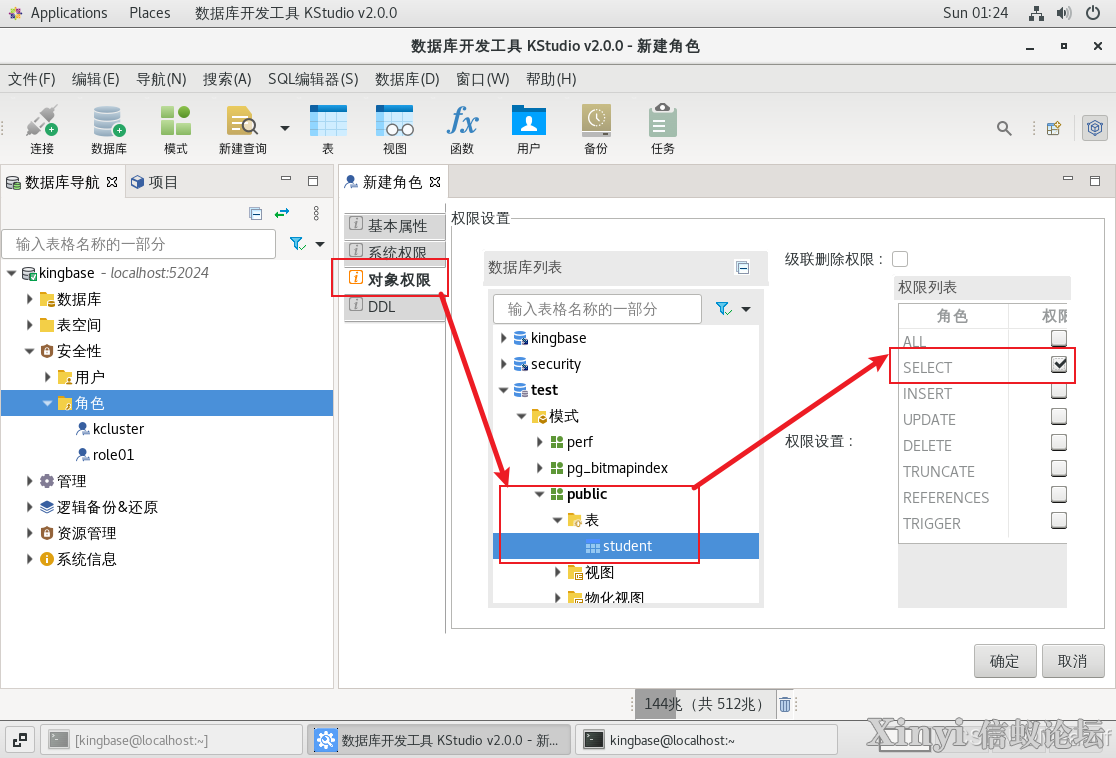Viewport: 1116px width, 758px height.
Task: Expand the 用户 node under 安全性
Action: [x=47, y=377]
